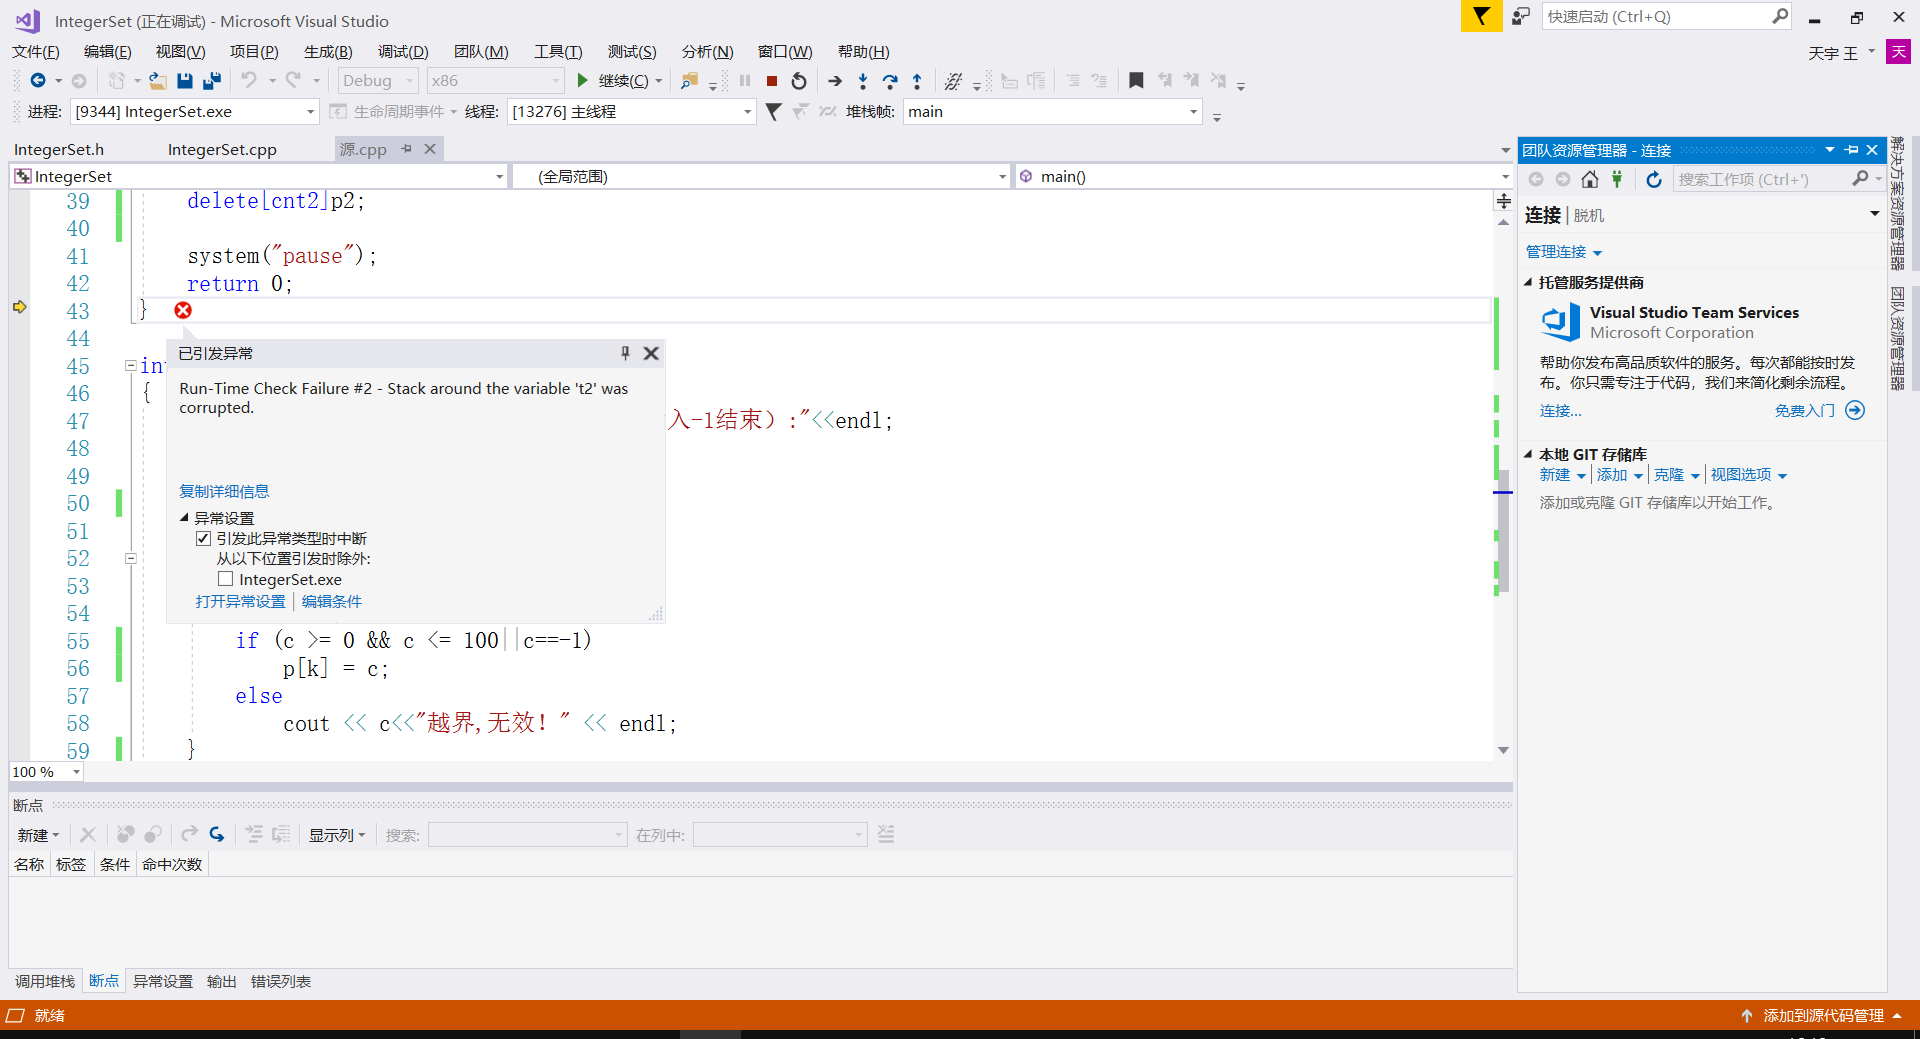Click the Copy Details link in the exception popup

(x=224, y=491)
